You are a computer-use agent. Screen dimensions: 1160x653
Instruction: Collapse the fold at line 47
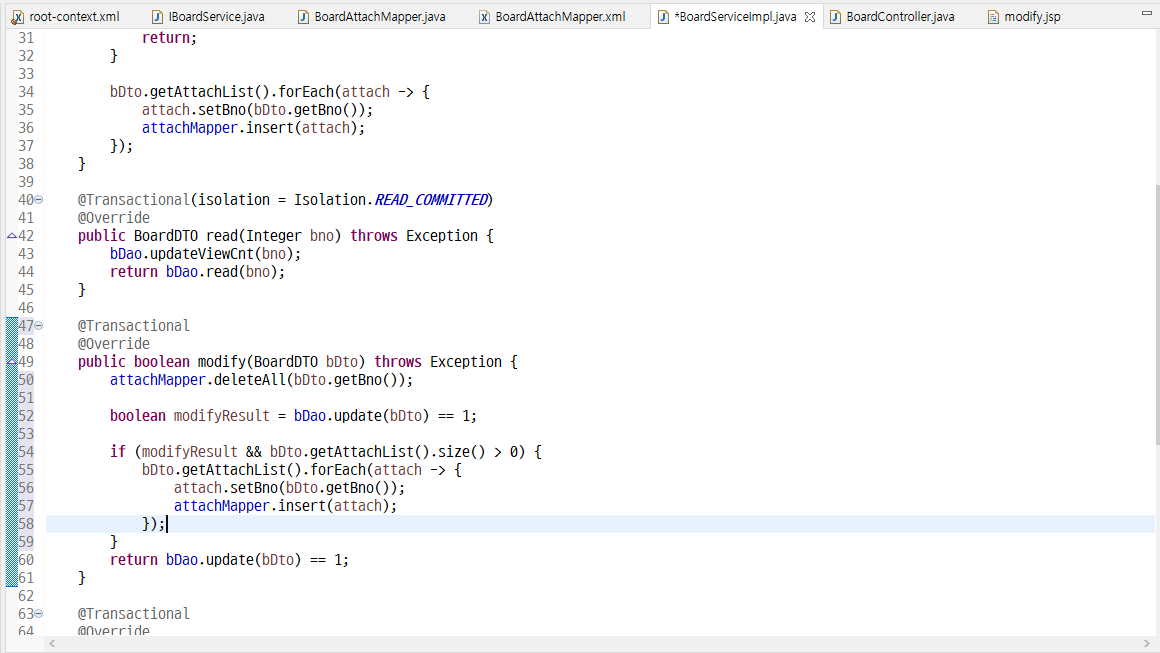point(38,325)
